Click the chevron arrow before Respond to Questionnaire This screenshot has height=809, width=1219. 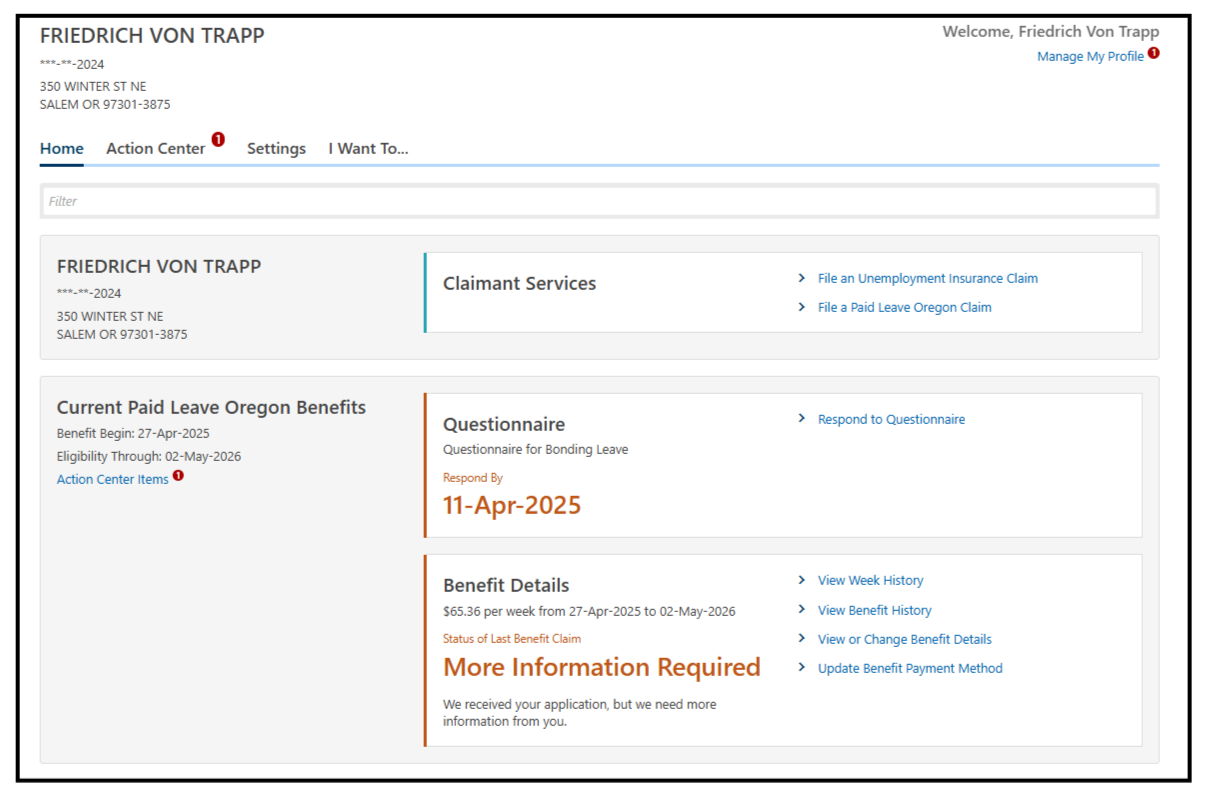[802, 419]
